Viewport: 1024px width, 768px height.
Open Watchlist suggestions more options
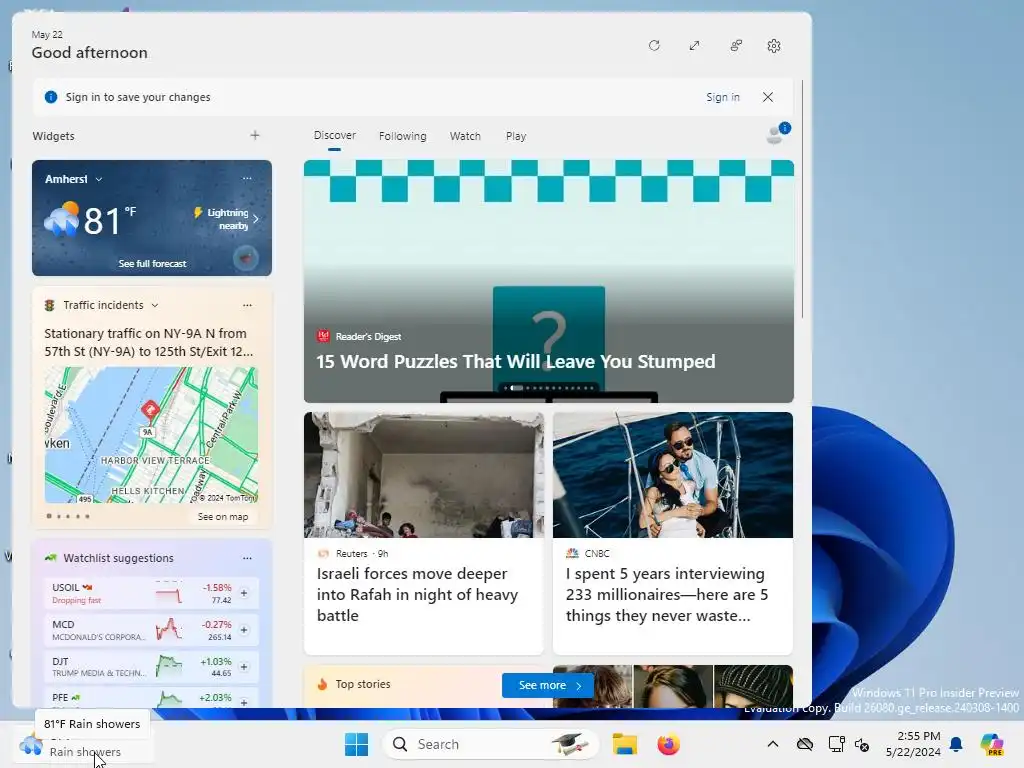tap(247, 558)
